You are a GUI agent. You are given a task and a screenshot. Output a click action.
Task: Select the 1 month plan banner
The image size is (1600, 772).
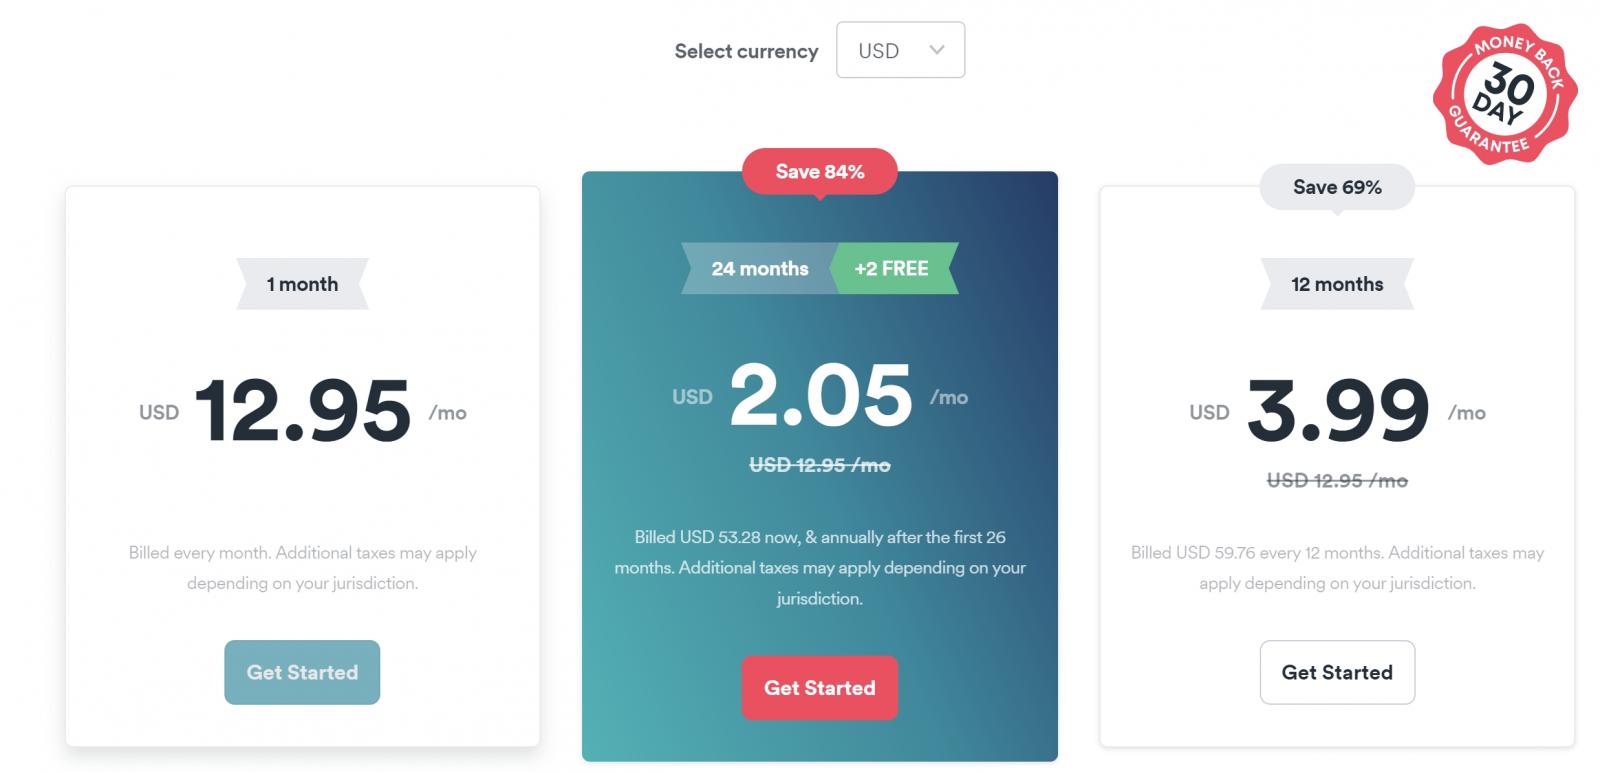302,284
